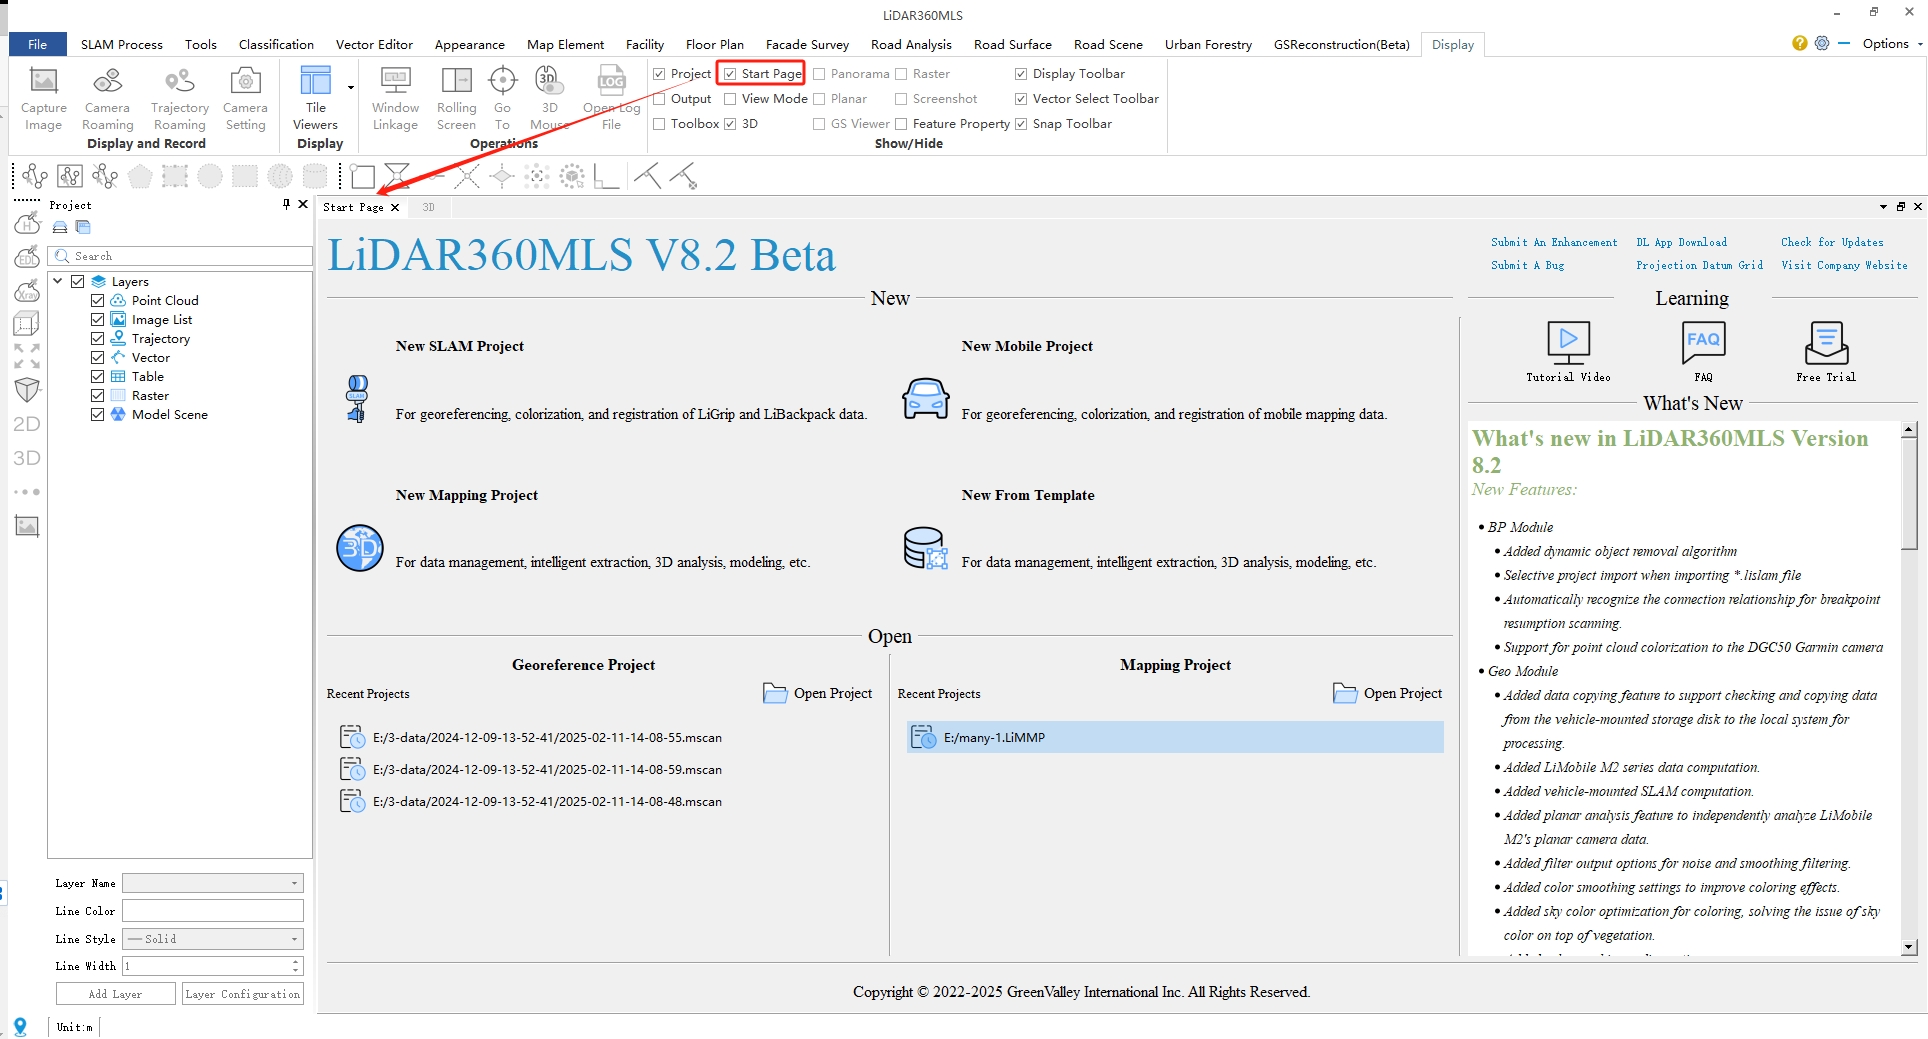Open the Layer Name dropdown

pyautogui.click(x=213, y=883)
